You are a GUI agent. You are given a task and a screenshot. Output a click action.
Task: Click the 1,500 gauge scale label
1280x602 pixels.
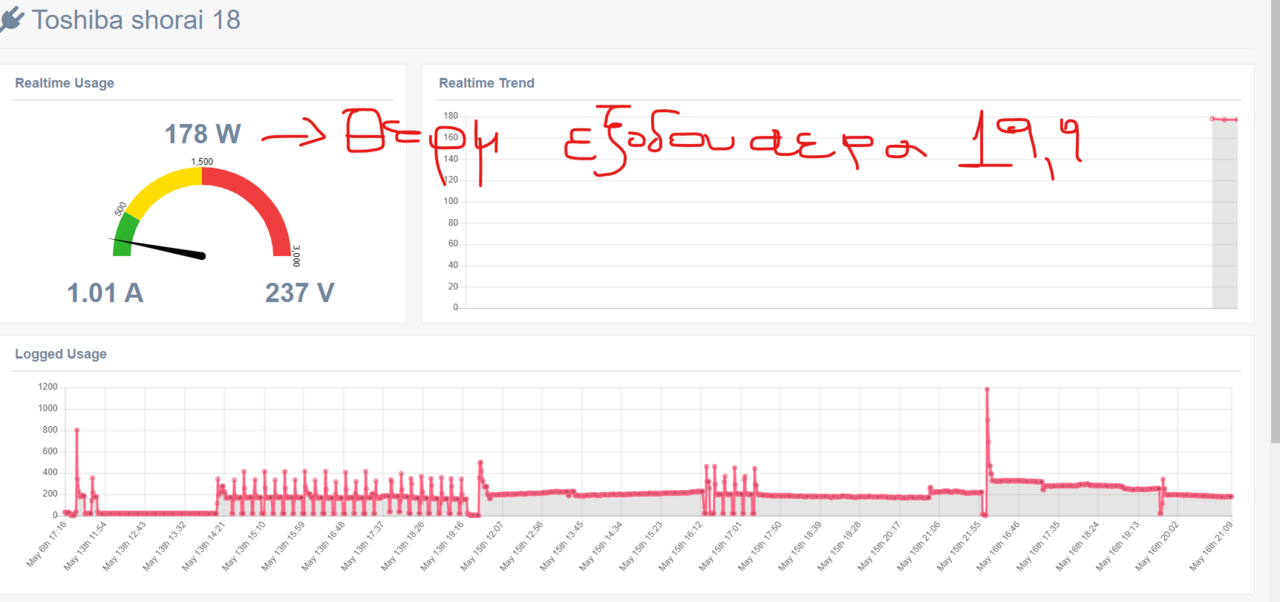[x=202, y=161]
